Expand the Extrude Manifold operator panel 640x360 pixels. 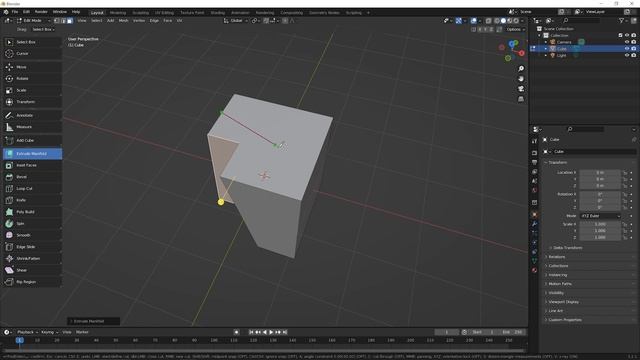click(x=93, y=321)
